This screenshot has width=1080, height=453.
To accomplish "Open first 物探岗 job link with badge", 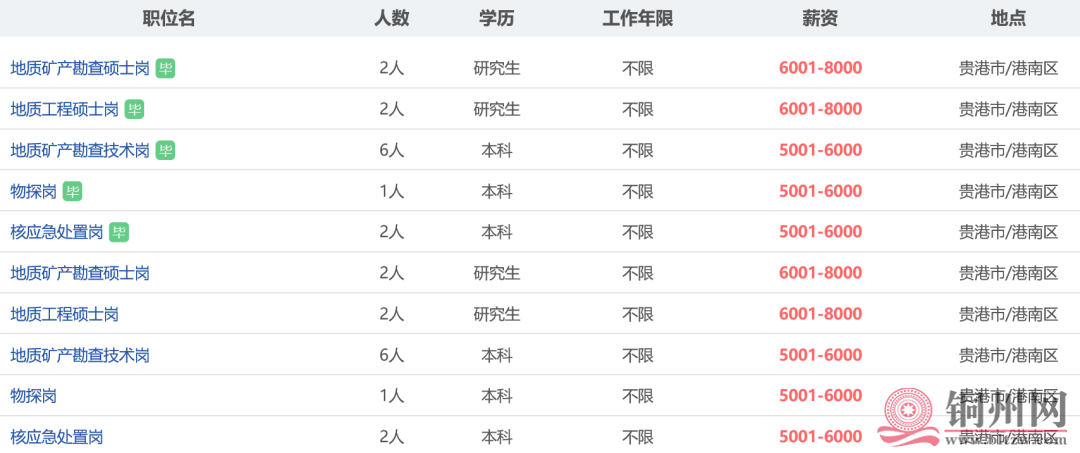I will tap(34, 191).
